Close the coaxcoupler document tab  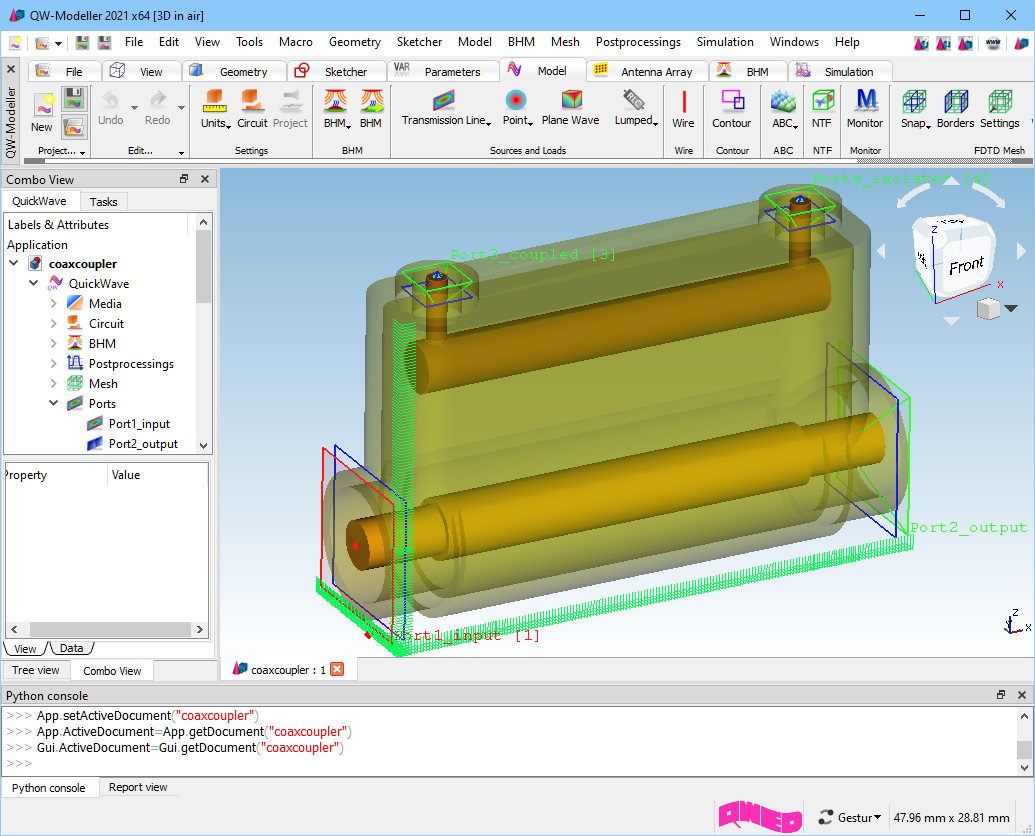coord(337,669)
